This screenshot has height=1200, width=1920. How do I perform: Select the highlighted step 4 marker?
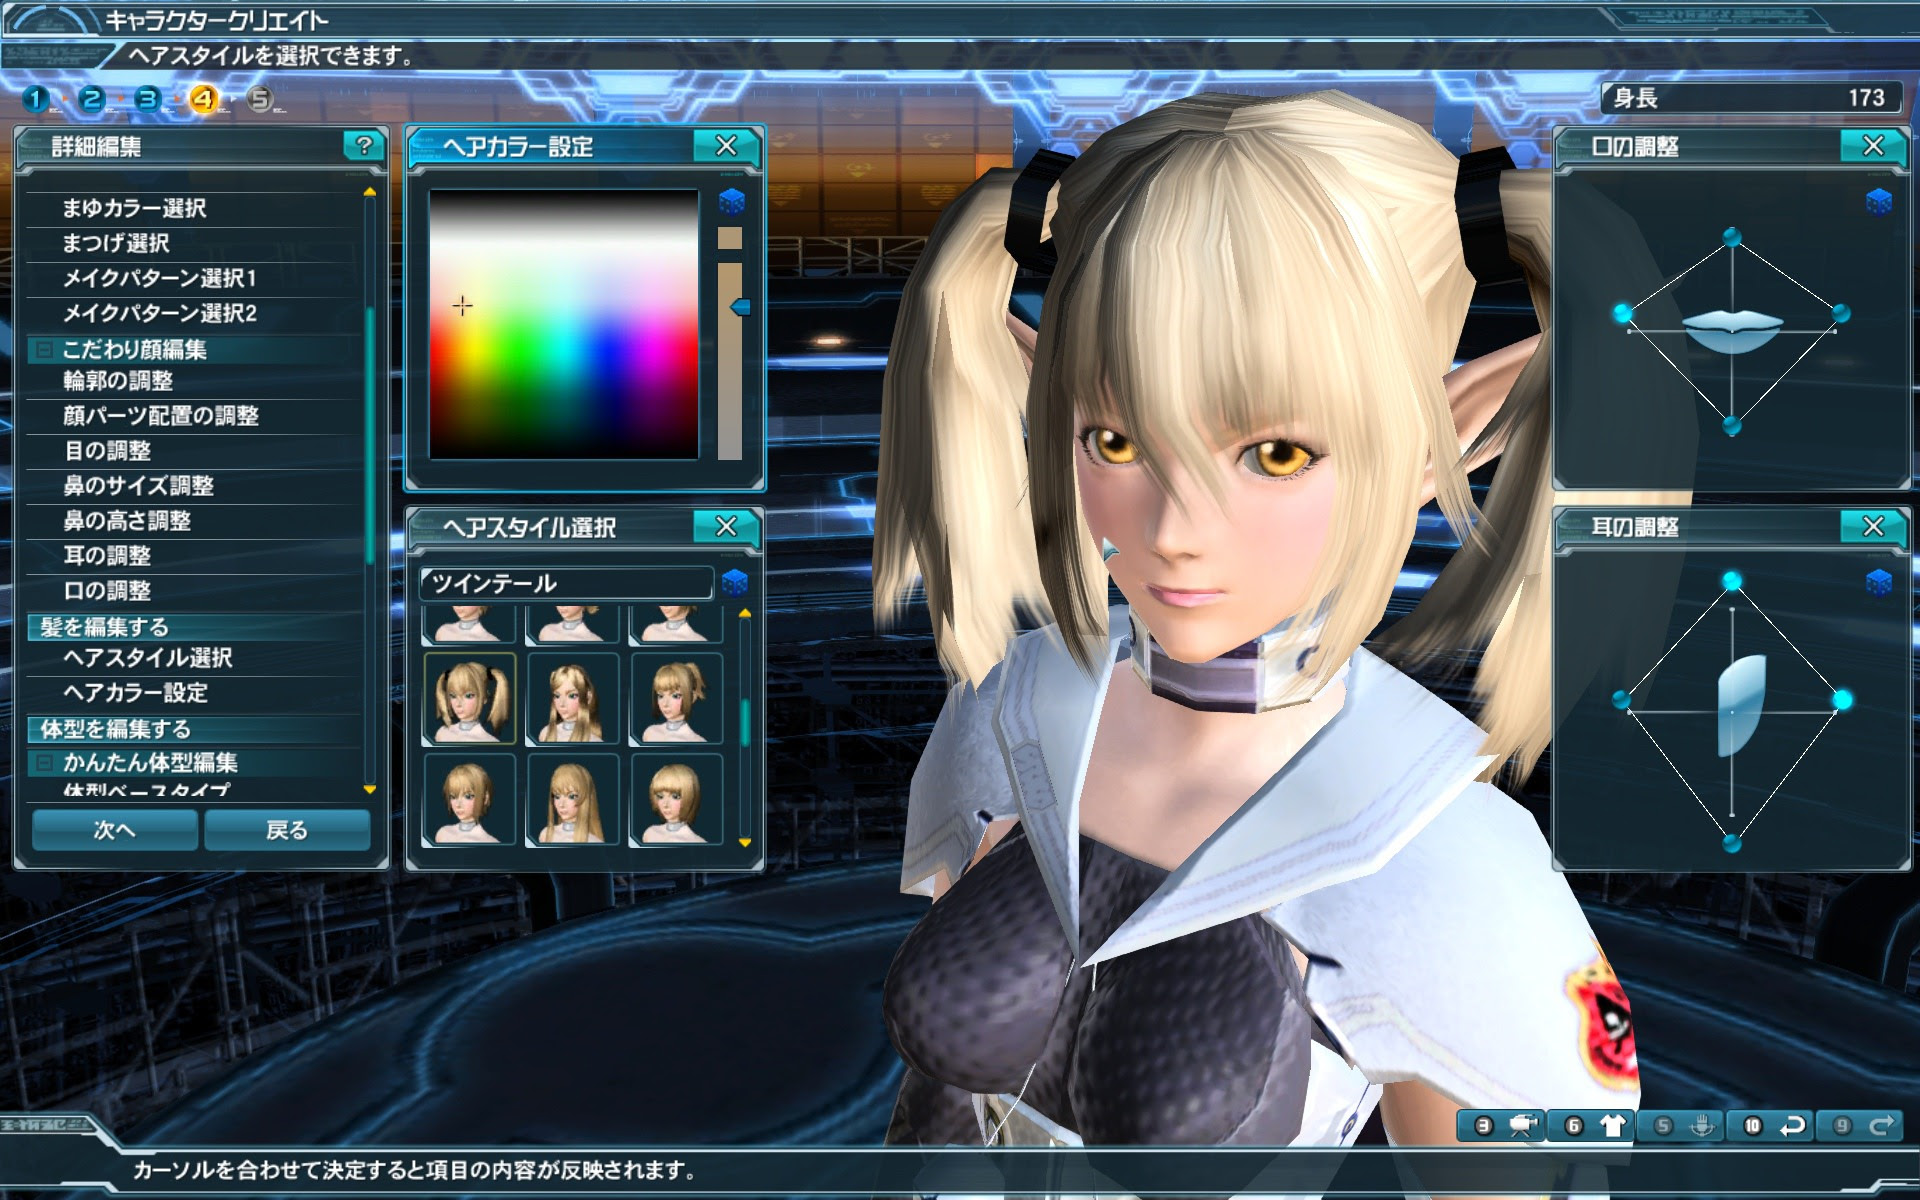(x=204, y=98)
